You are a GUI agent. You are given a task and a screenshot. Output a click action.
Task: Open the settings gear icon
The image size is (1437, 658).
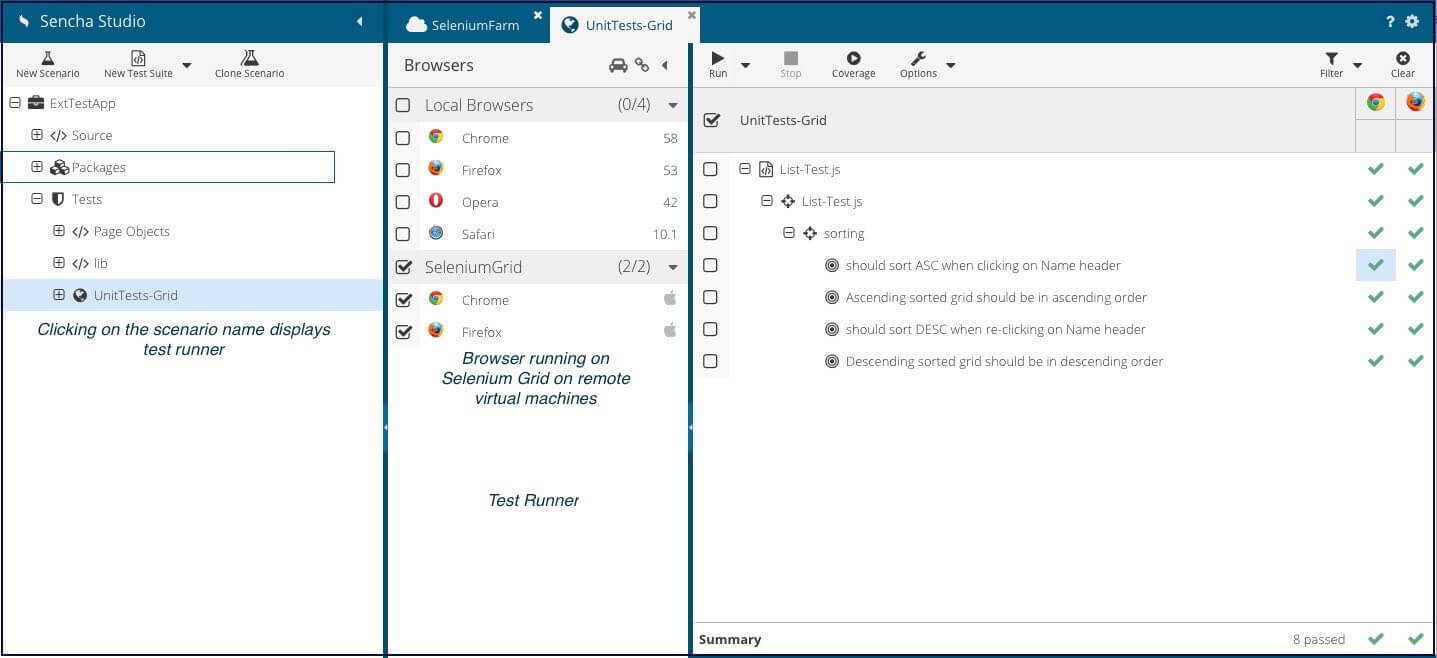(x=1412, y=21)
